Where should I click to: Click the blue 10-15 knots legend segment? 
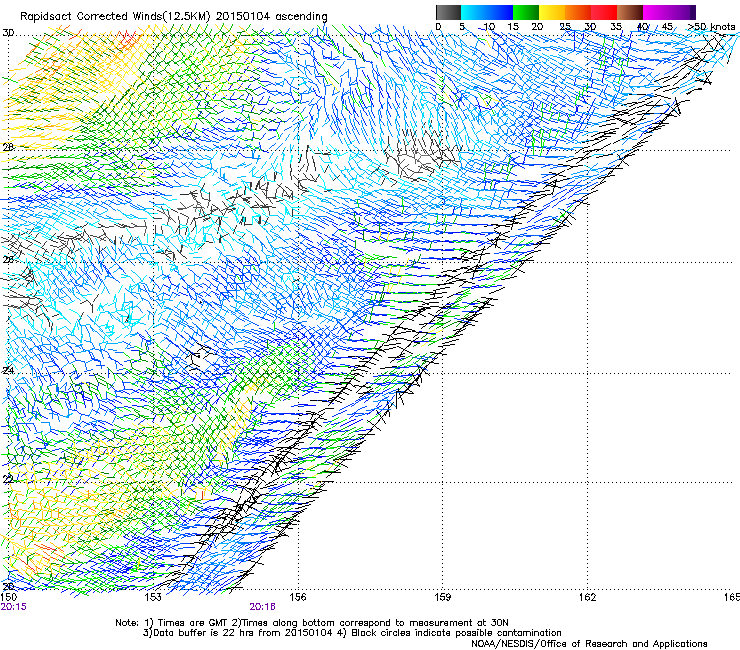pos(499,12)
